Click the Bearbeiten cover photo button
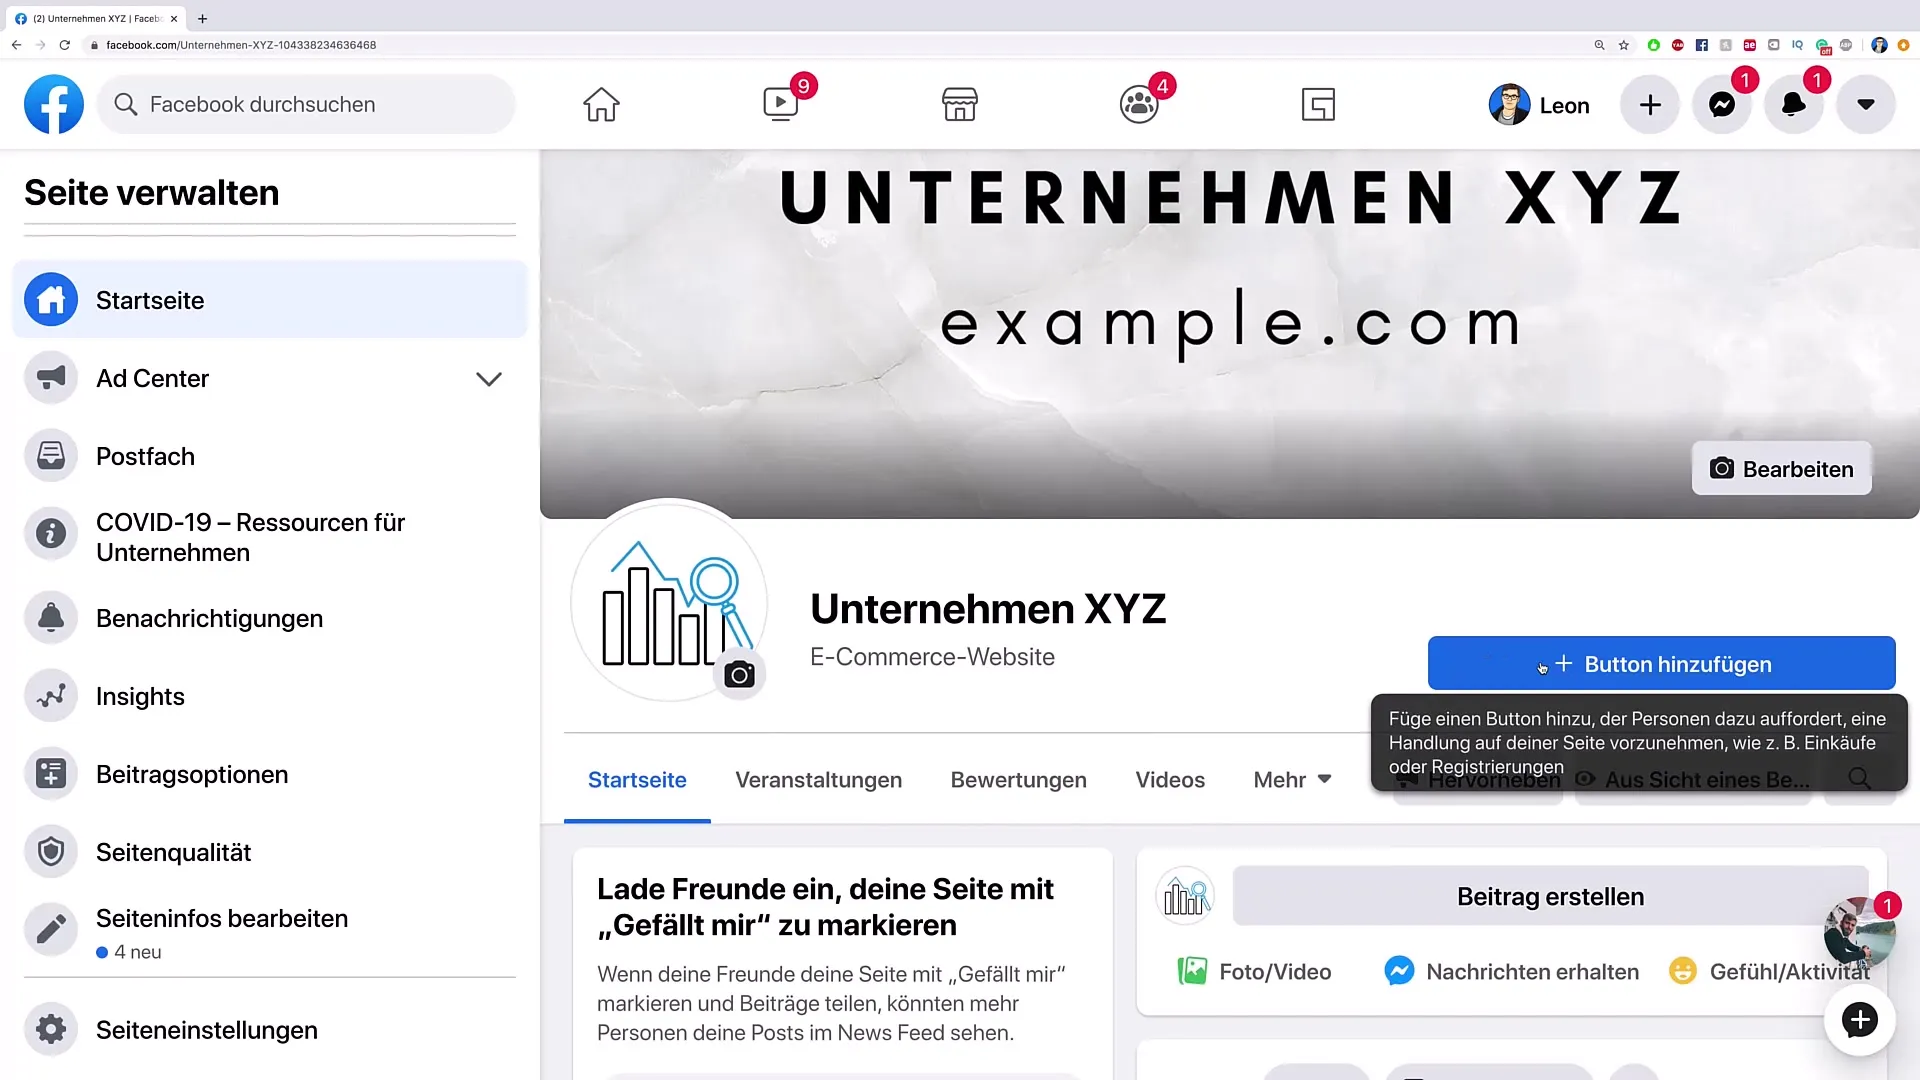The image size is (1920, 1080). click(x=1782, y=469)
